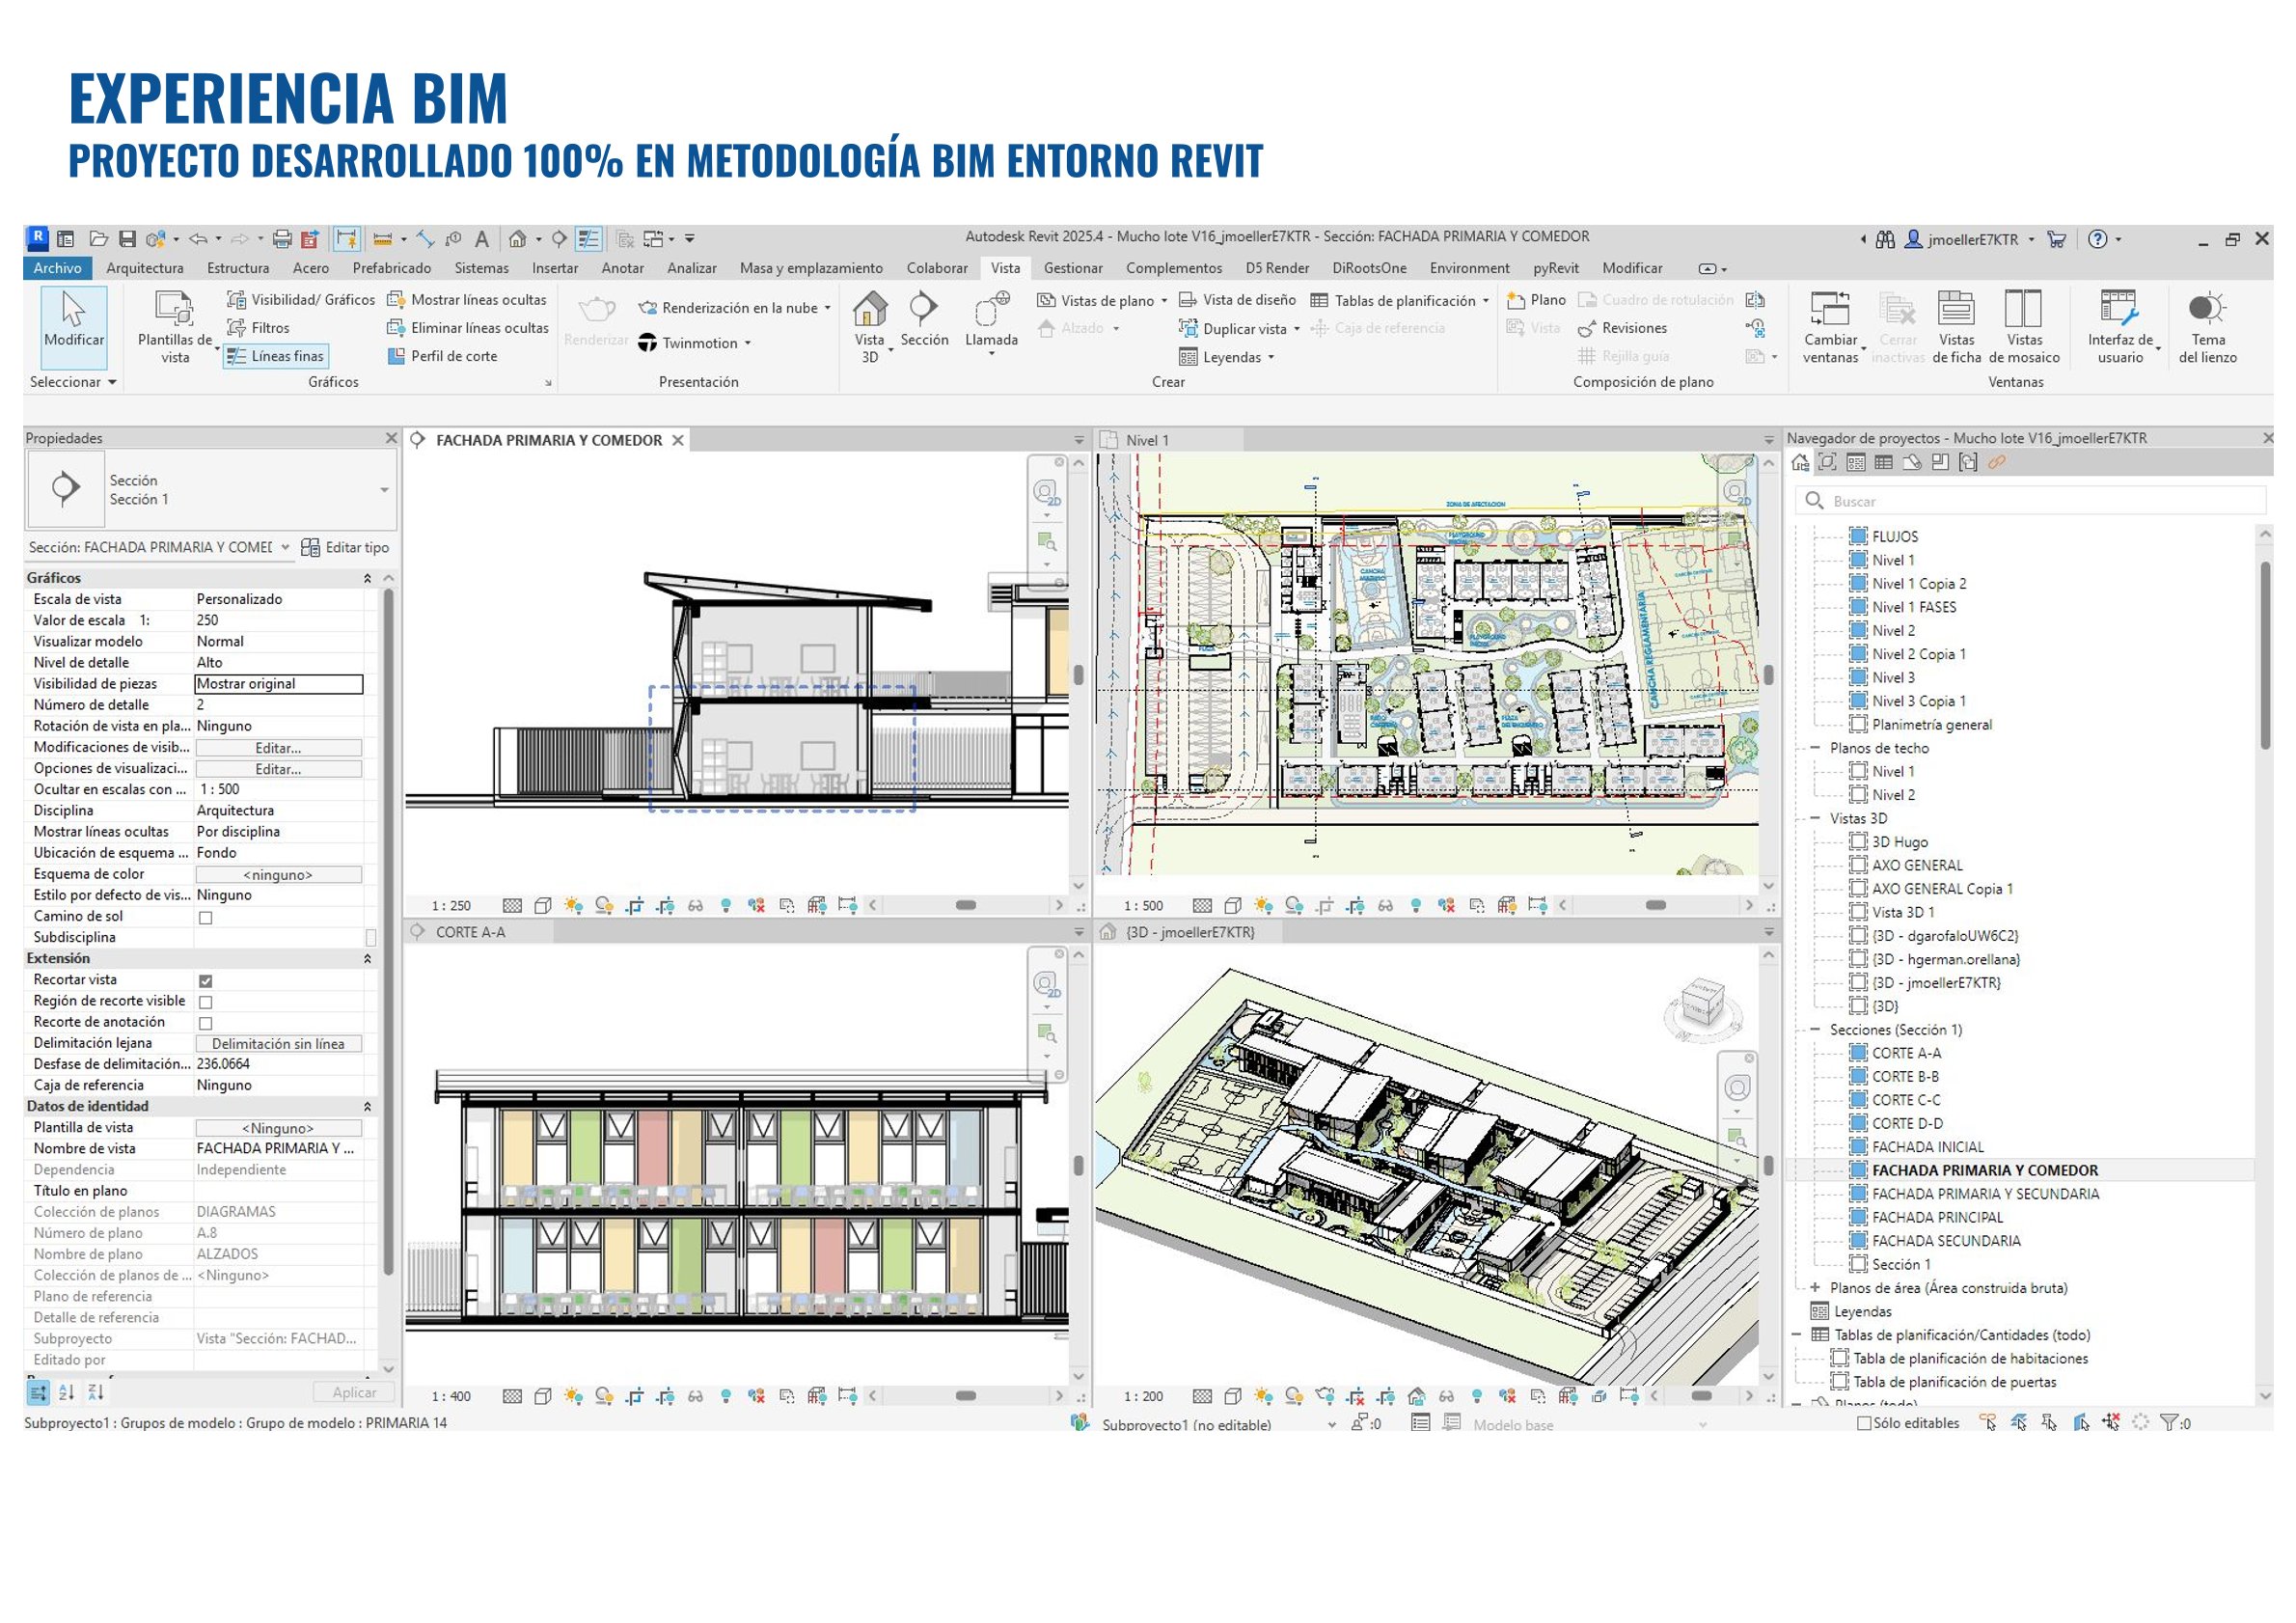Switch to the Colaborar ribbon tab
This screenshot has height=1623, width=2296.
(x=937, y=268)
